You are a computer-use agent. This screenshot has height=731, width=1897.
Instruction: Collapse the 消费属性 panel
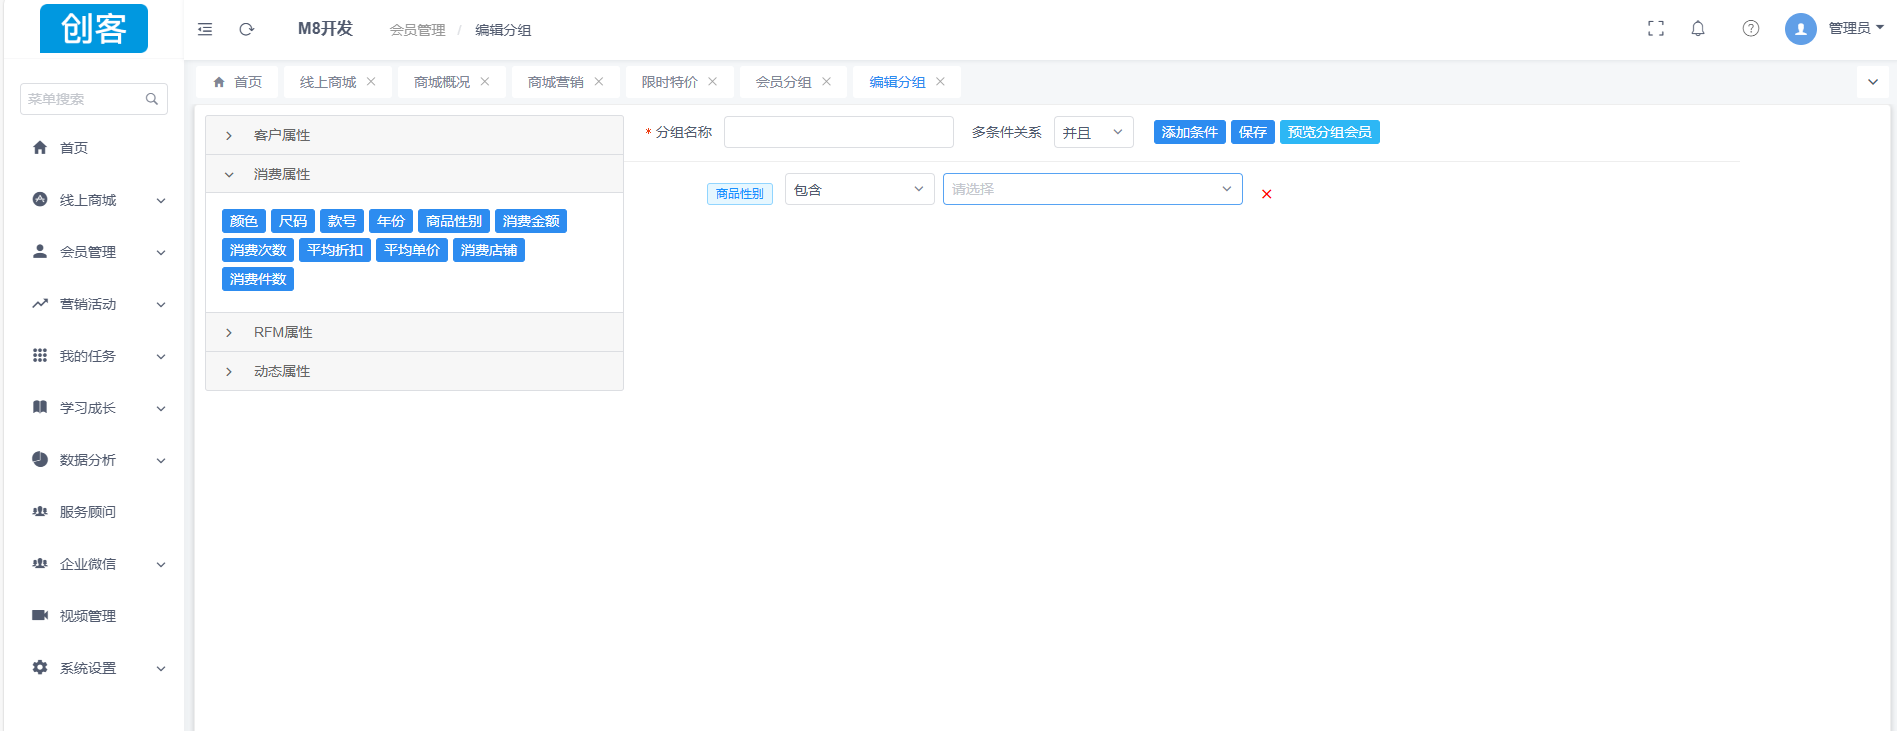[x=414, y=174]
